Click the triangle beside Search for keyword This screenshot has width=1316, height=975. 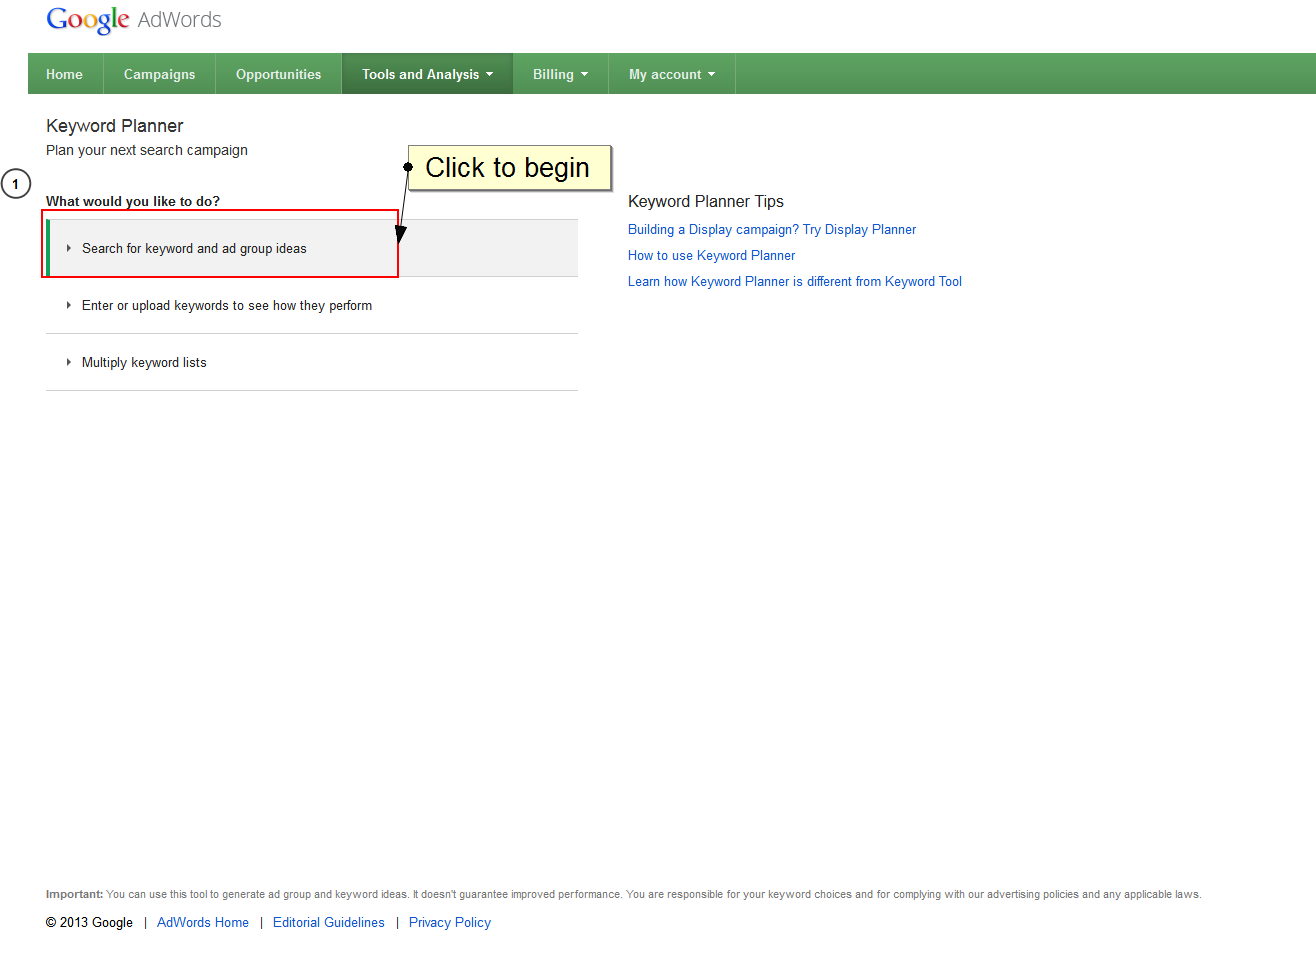click(x=68, y=248)
